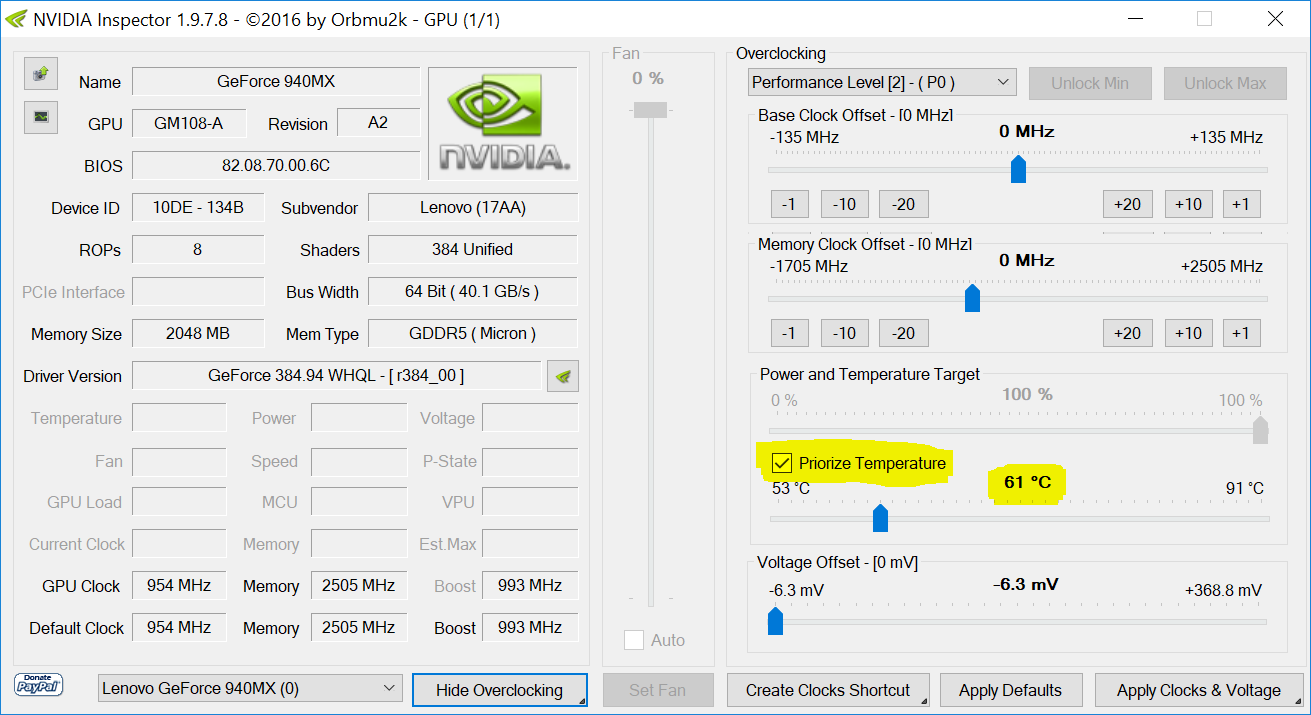1311x715 pixels.
Task: Click +10 under Memory Clock Offset
Action: pyautogui.click(x=1188, y=333)
